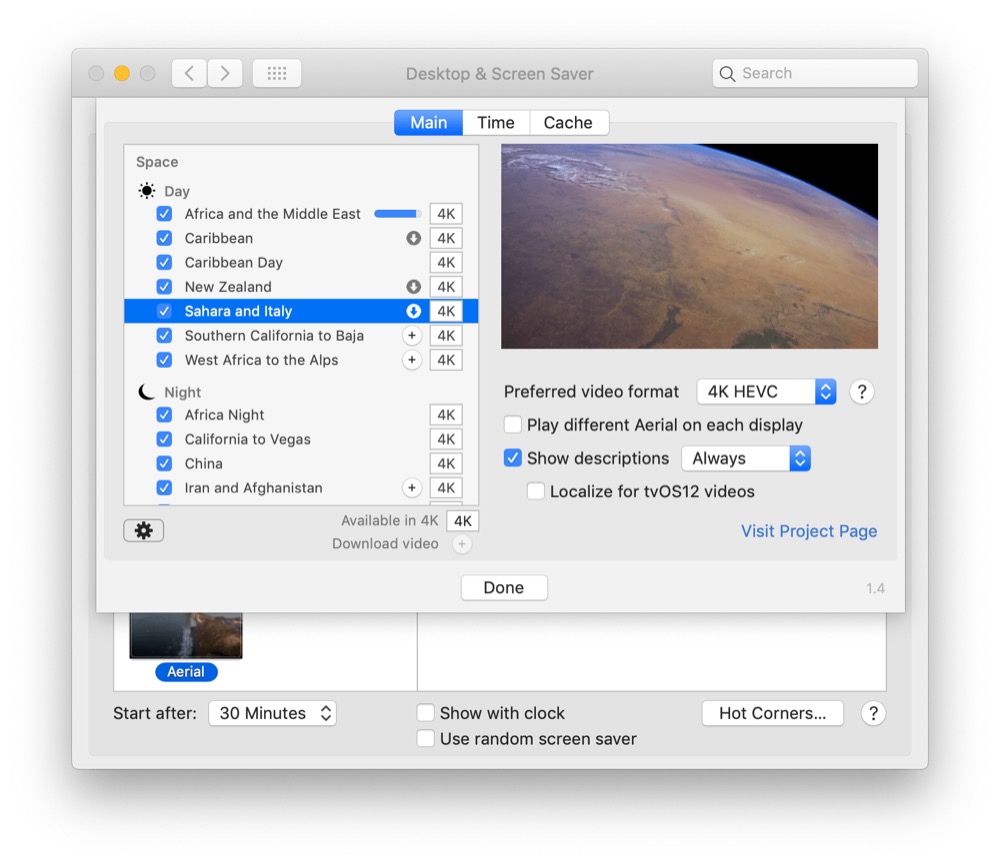Switch to the Time tab
Viewport: 1000px width, 864px height.
click(495, 123)
